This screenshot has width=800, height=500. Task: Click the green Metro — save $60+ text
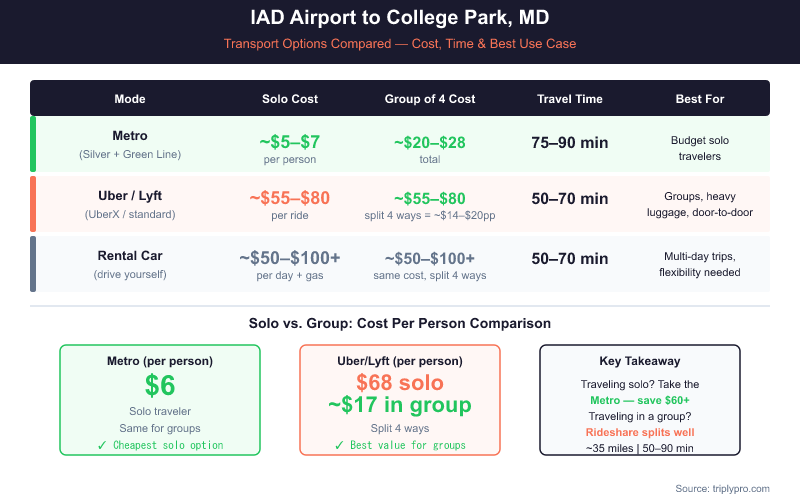[640, 400]
